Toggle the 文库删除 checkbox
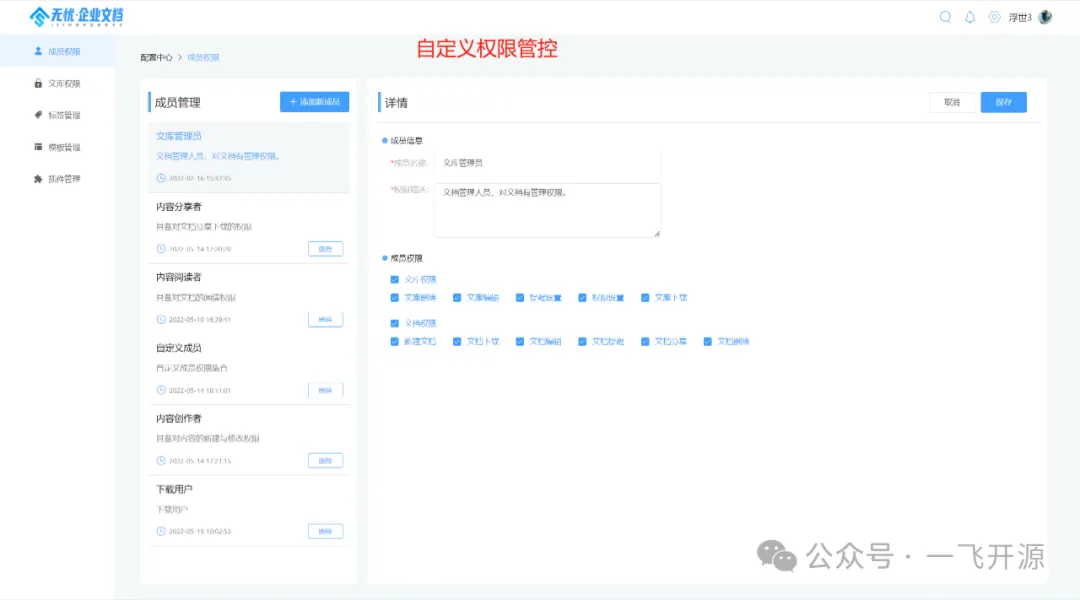 tap(395, 298)
